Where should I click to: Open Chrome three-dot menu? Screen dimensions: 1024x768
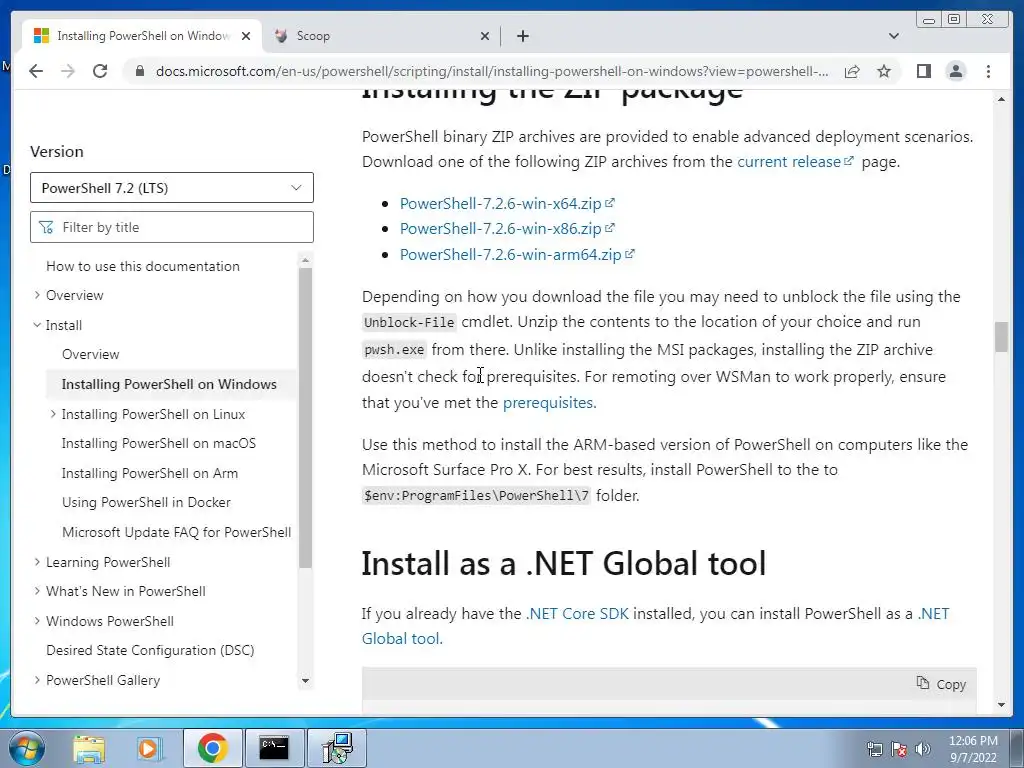988,71
